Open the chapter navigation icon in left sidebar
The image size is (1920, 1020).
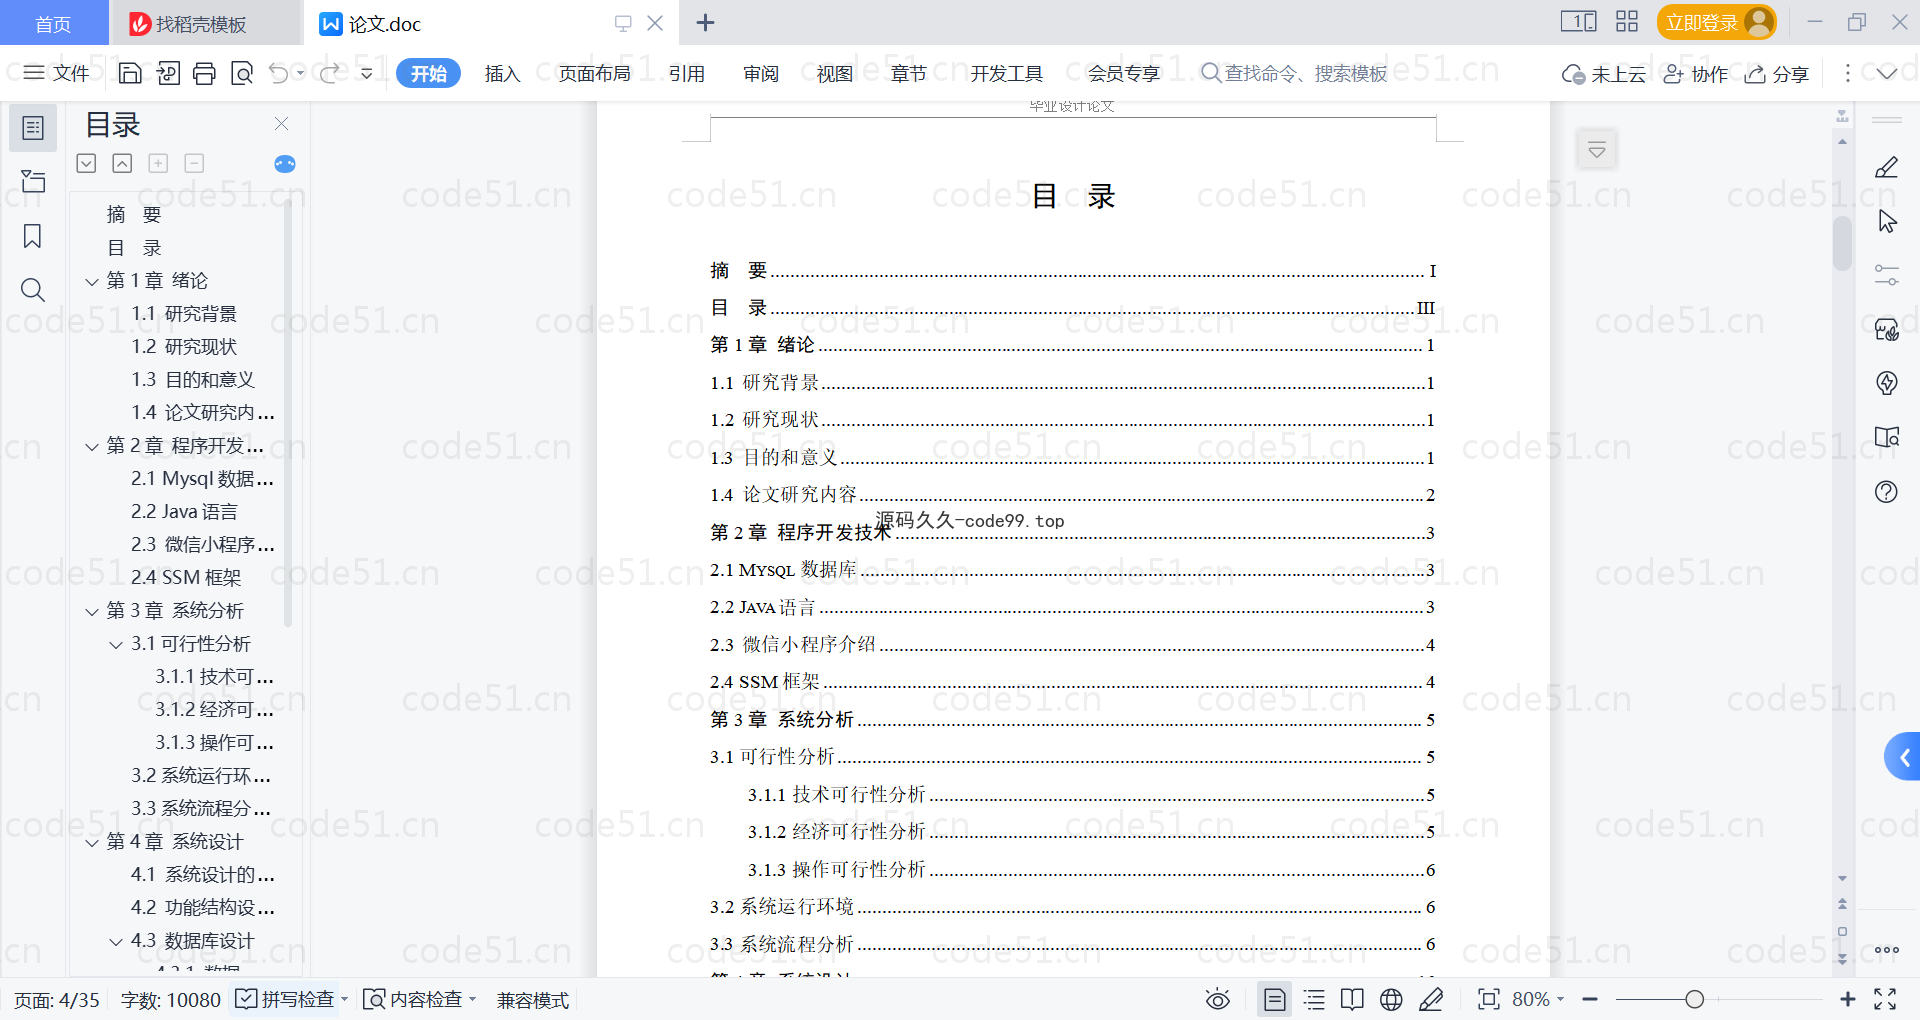33,181
